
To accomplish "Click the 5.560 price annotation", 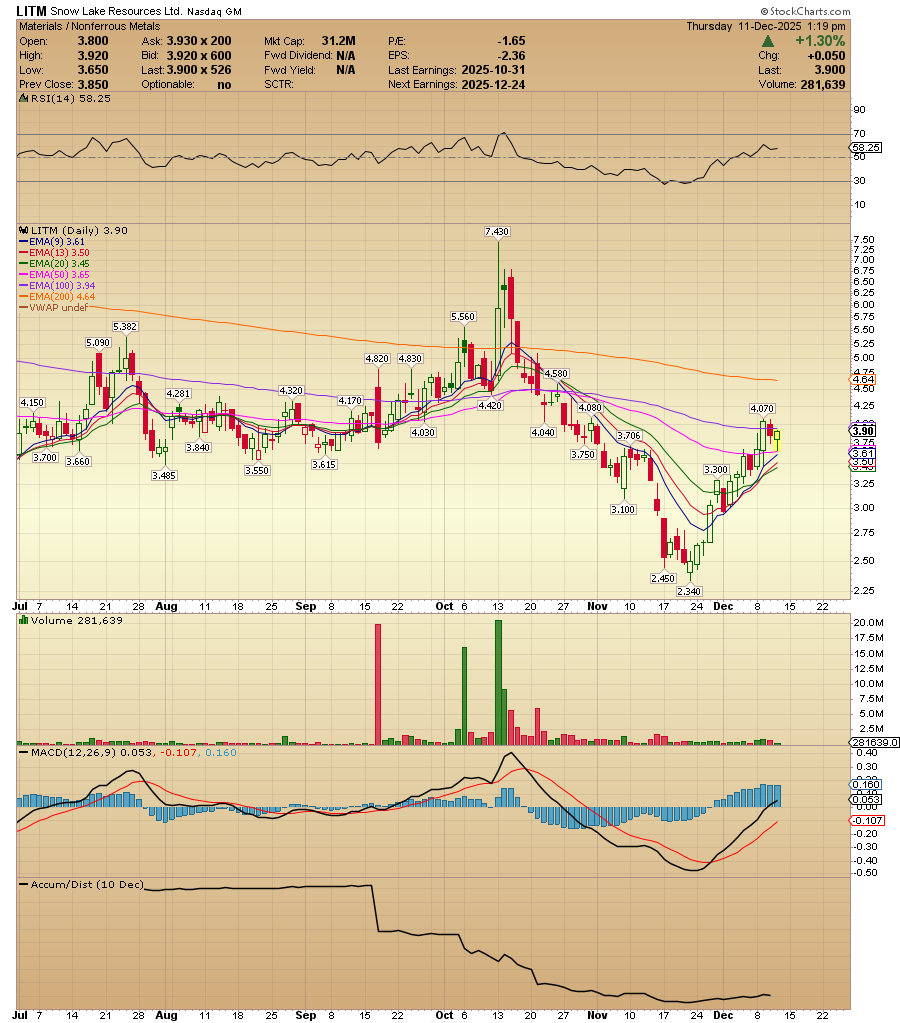I will (x=463, y=316).
